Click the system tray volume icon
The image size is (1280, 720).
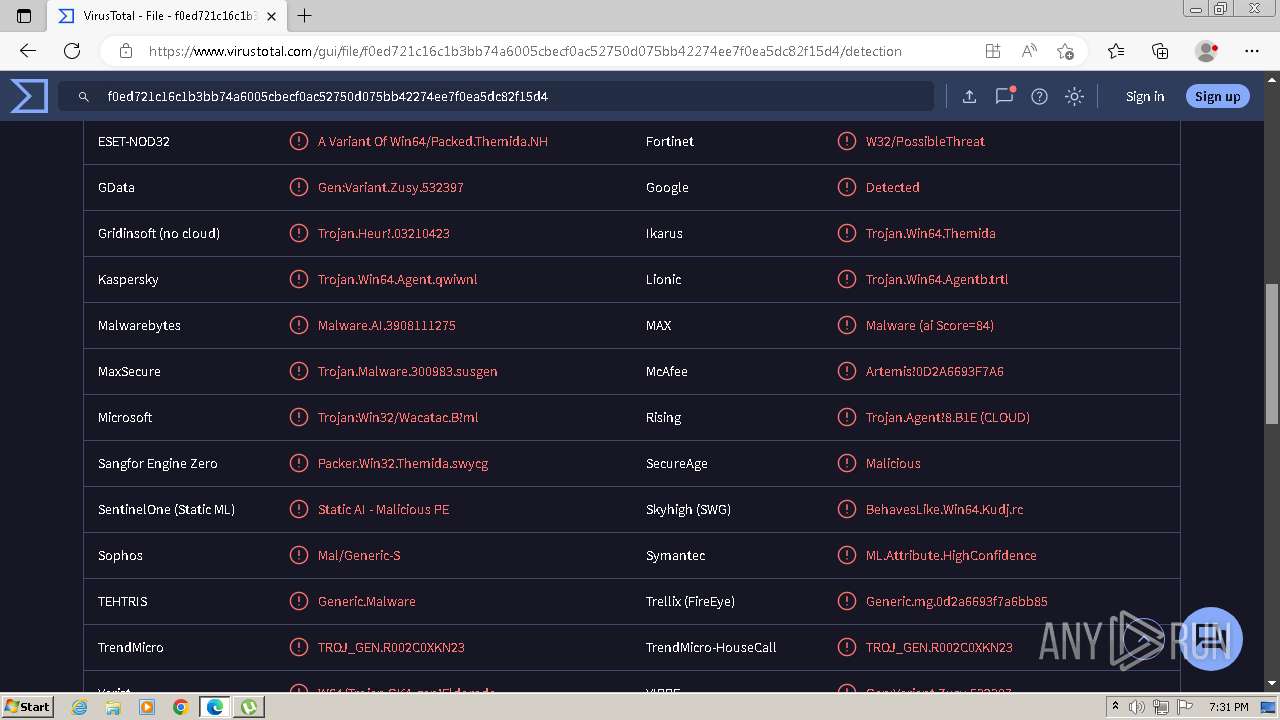point(1137,707)
